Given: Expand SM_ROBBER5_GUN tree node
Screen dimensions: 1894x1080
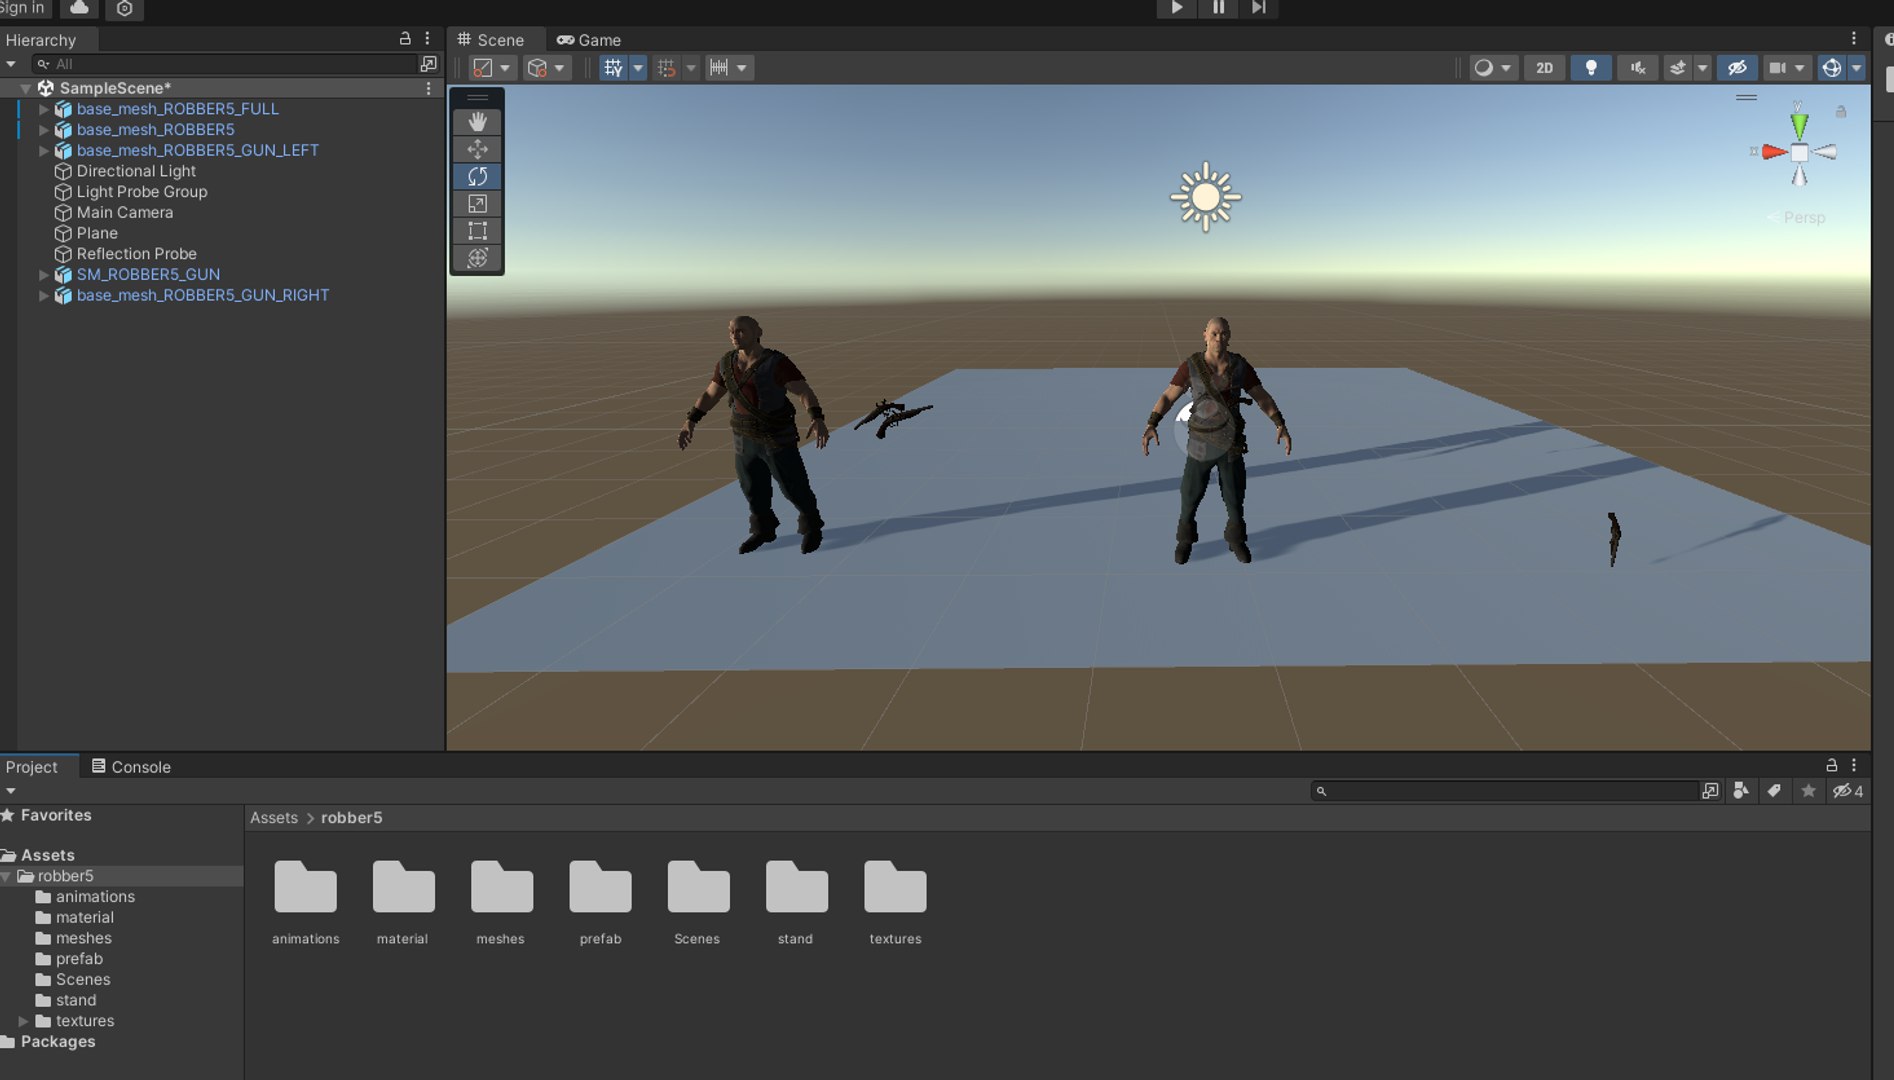Looking at the screenshot, I should (x=43, y=274).
